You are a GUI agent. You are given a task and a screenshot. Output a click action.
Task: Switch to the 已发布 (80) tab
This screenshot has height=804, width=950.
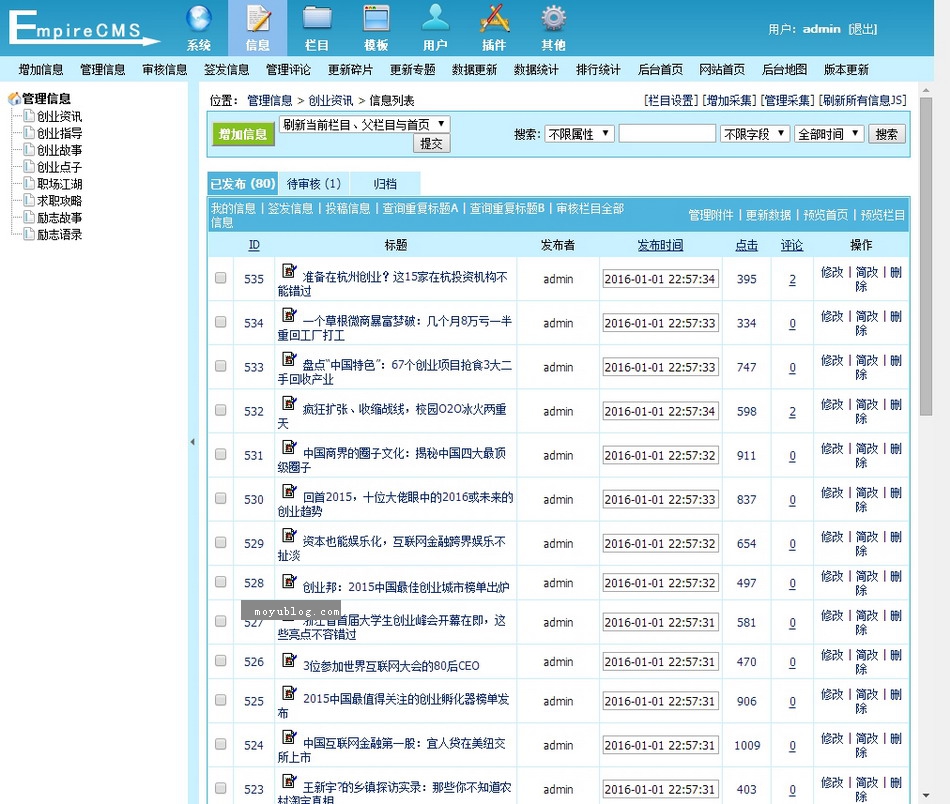tap(242, 184)
